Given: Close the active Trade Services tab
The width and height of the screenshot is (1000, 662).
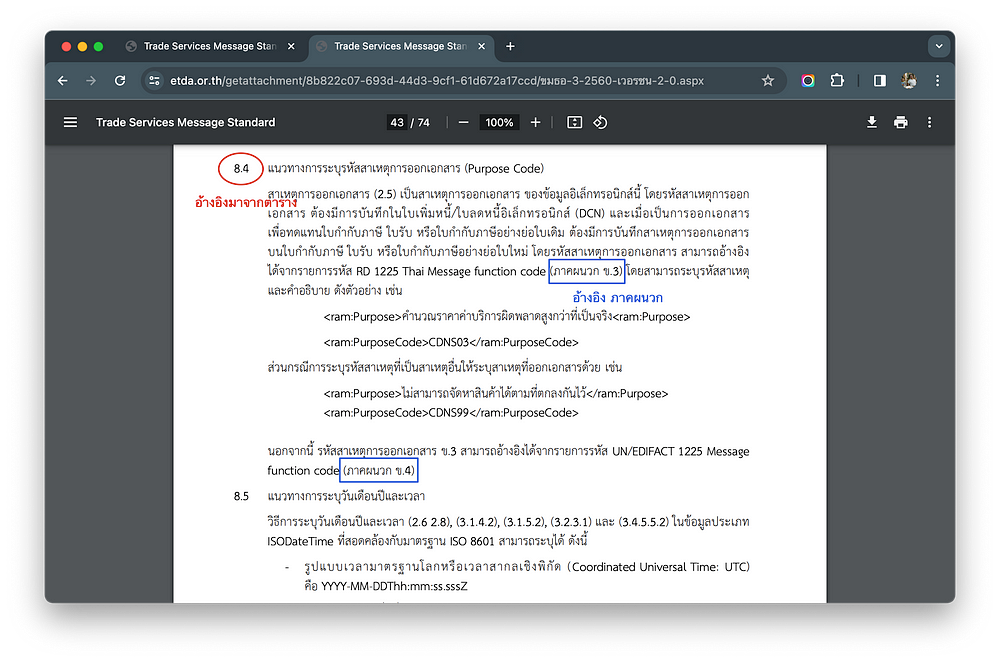Looking at the screenshot, I should click(482, 46).
